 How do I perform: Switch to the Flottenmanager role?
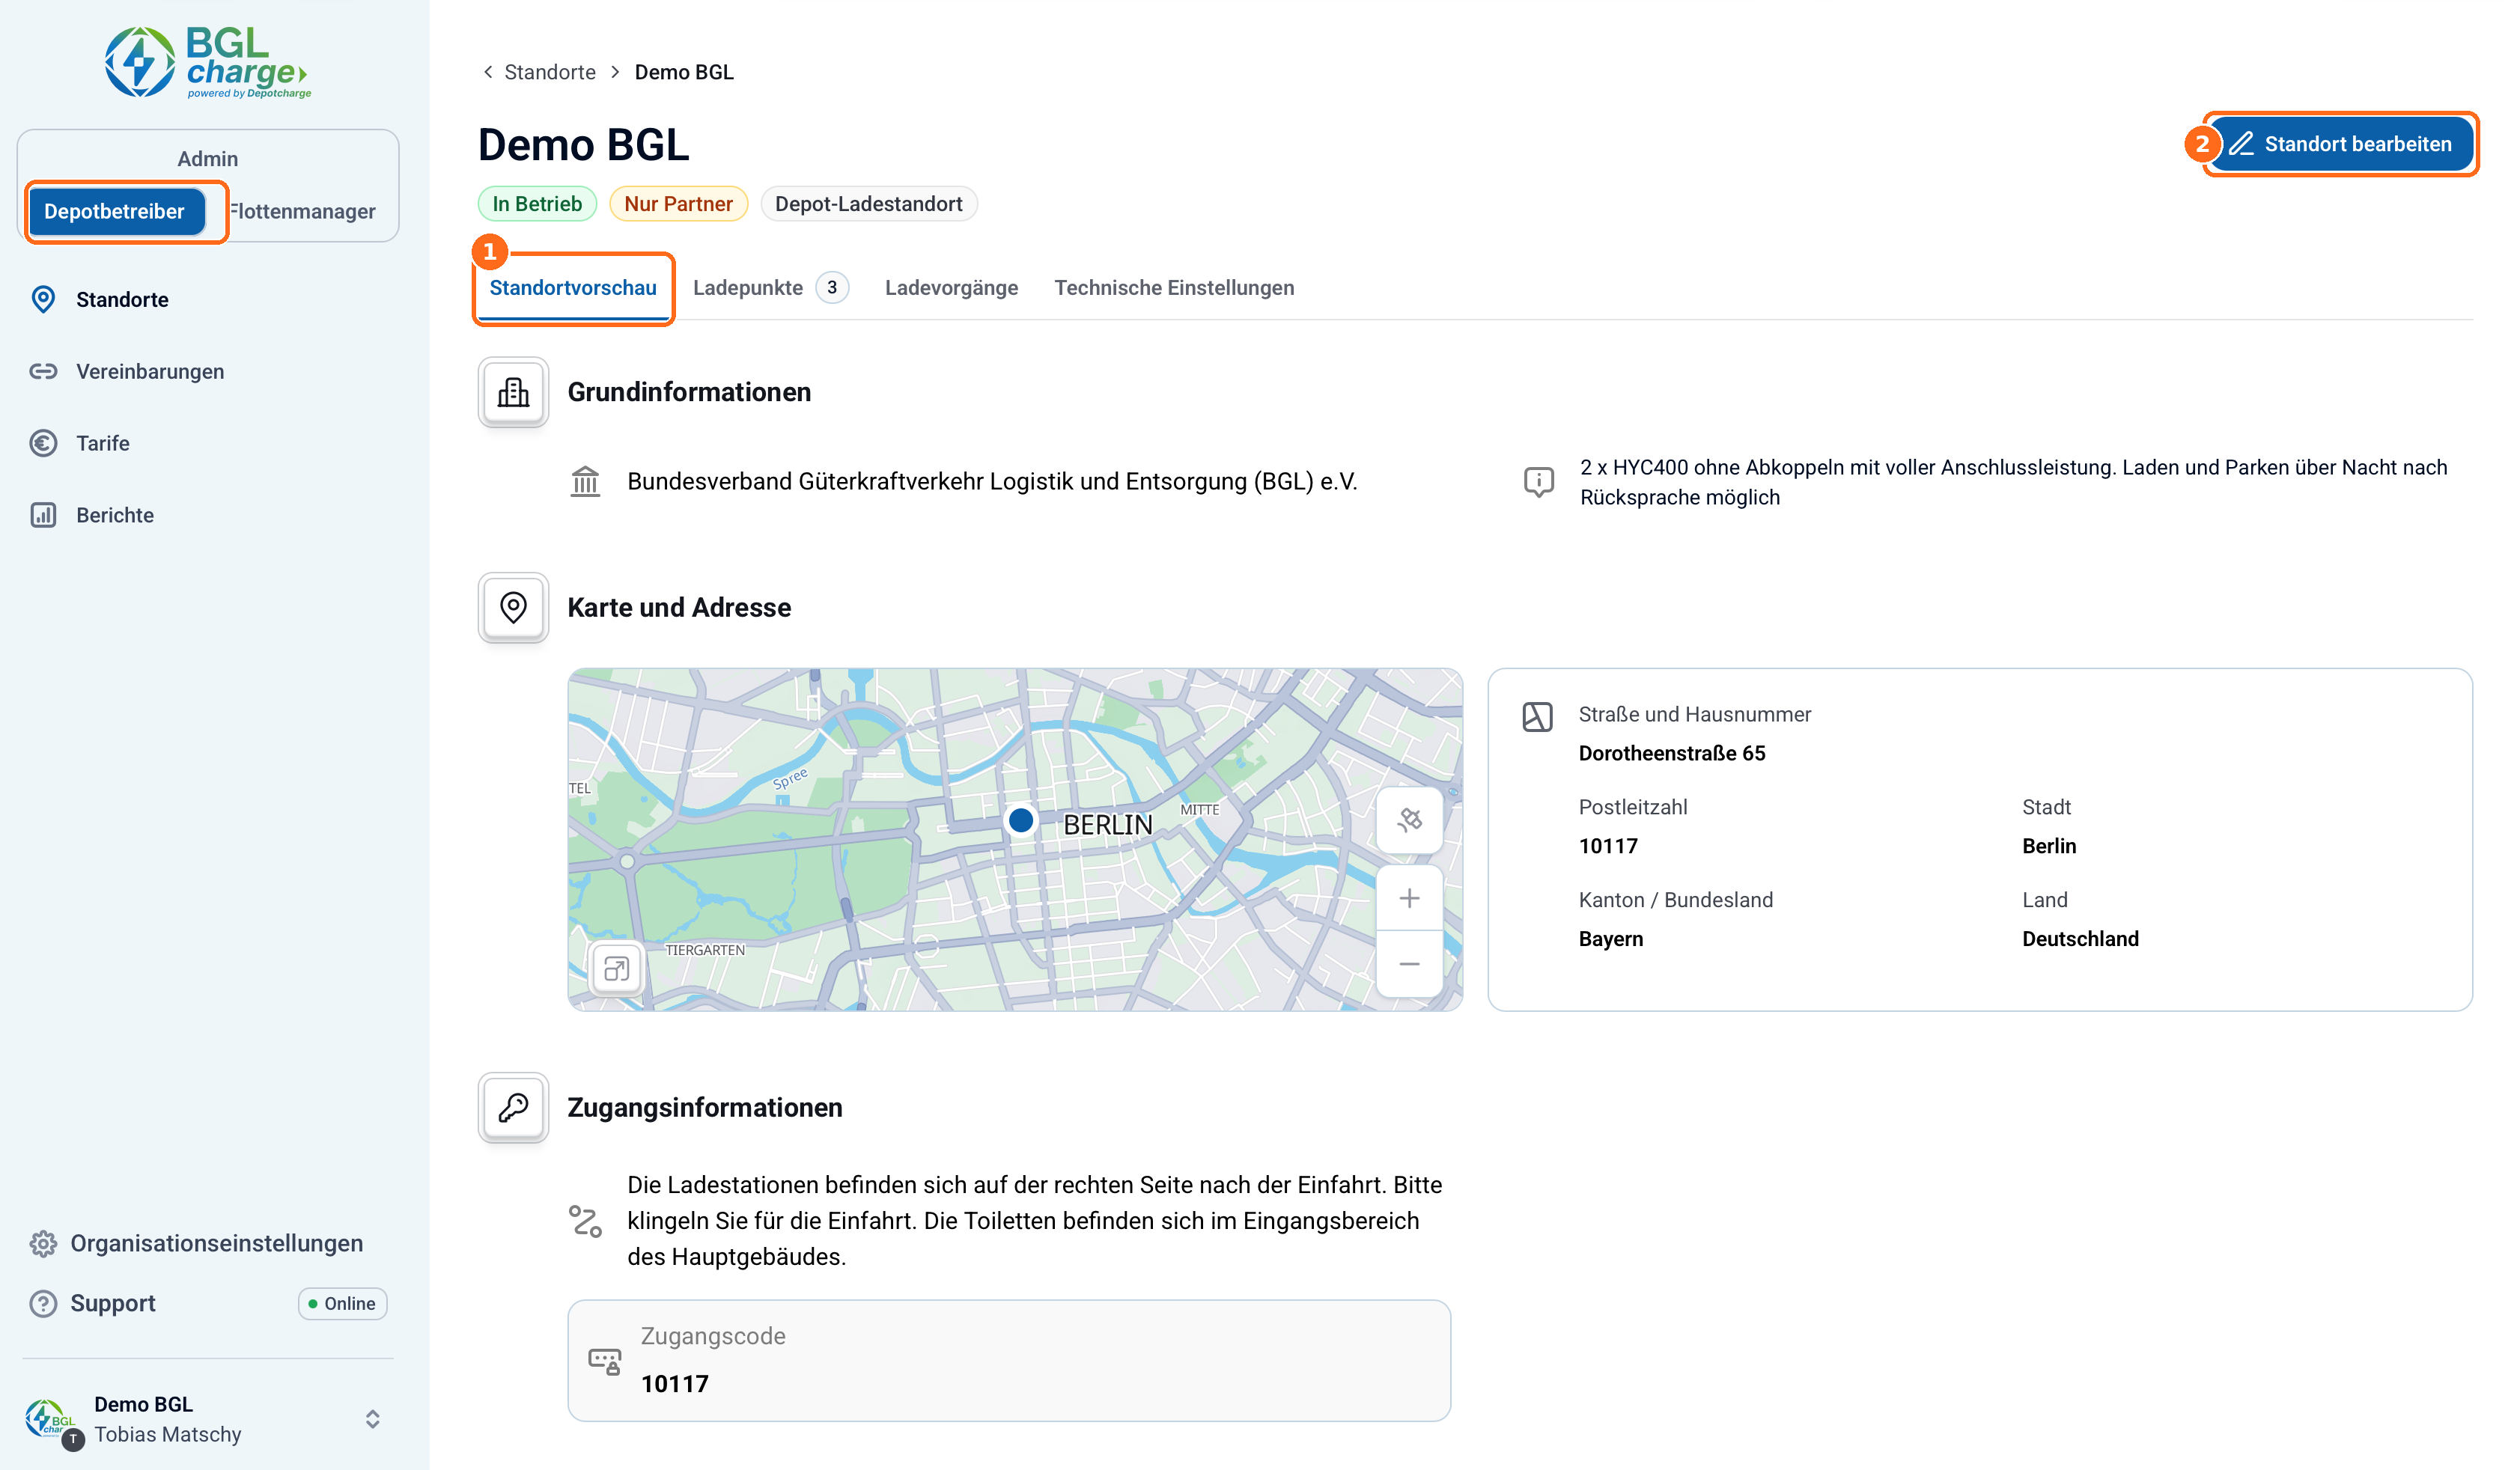(303, 211)
